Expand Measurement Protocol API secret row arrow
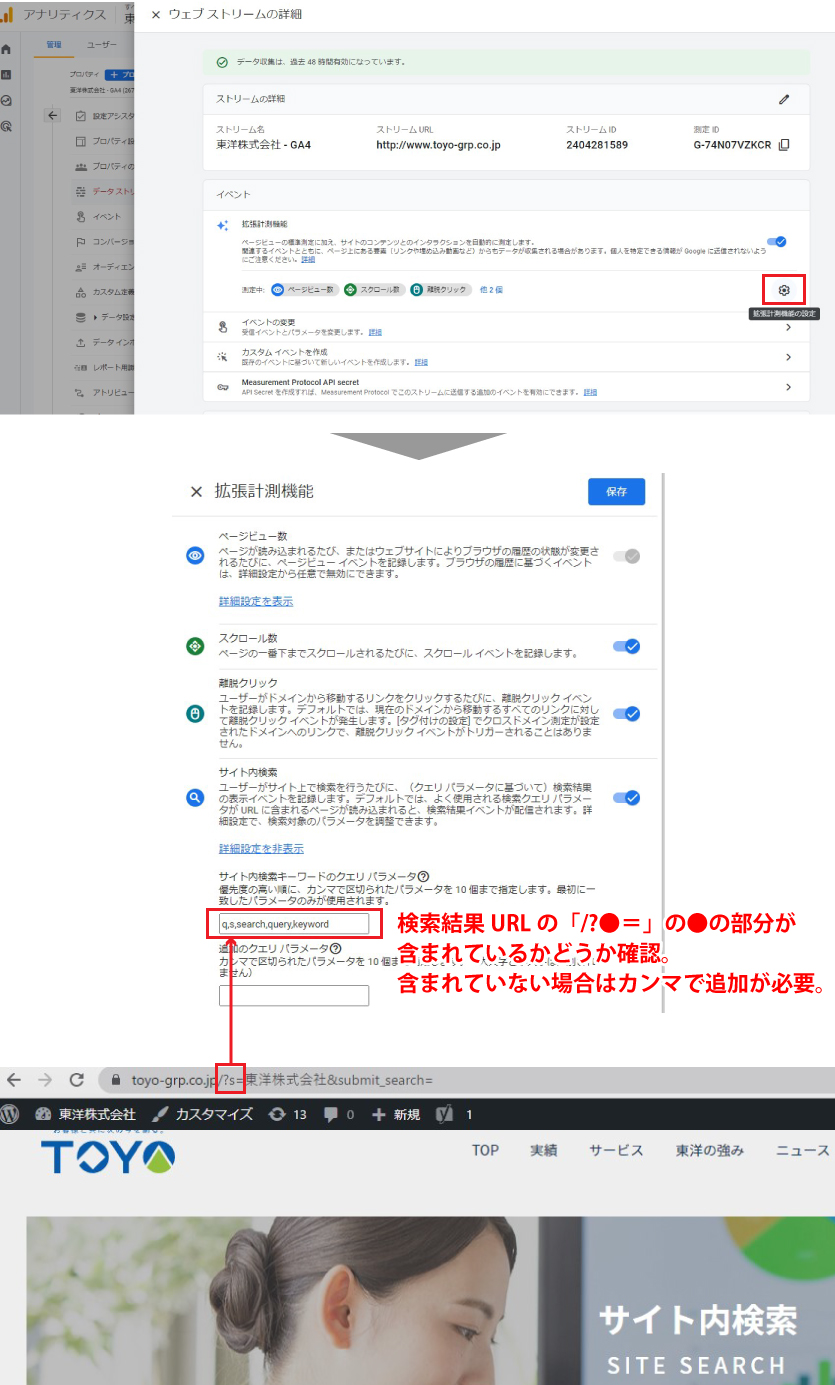The height and width of the screenshot is (1385, 835). click(788, 387)
